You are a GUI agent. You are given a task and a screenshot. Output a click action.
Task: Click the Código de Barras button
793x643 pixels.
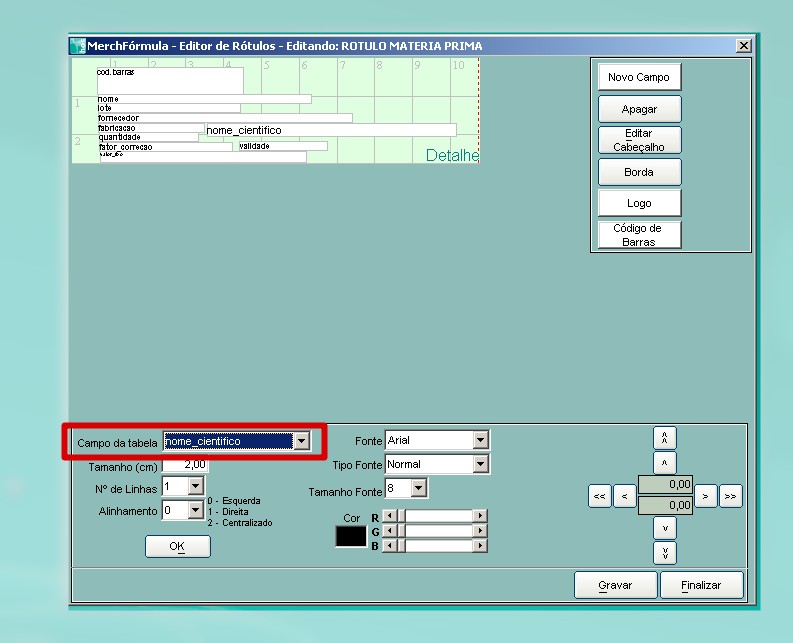[639, 235]
